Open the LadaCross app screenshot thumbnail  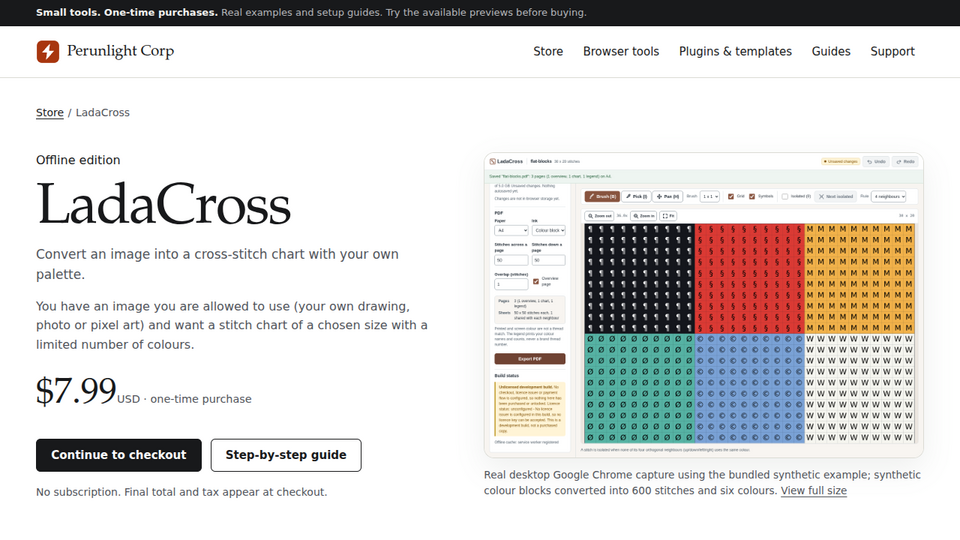[x=703, y=305]
